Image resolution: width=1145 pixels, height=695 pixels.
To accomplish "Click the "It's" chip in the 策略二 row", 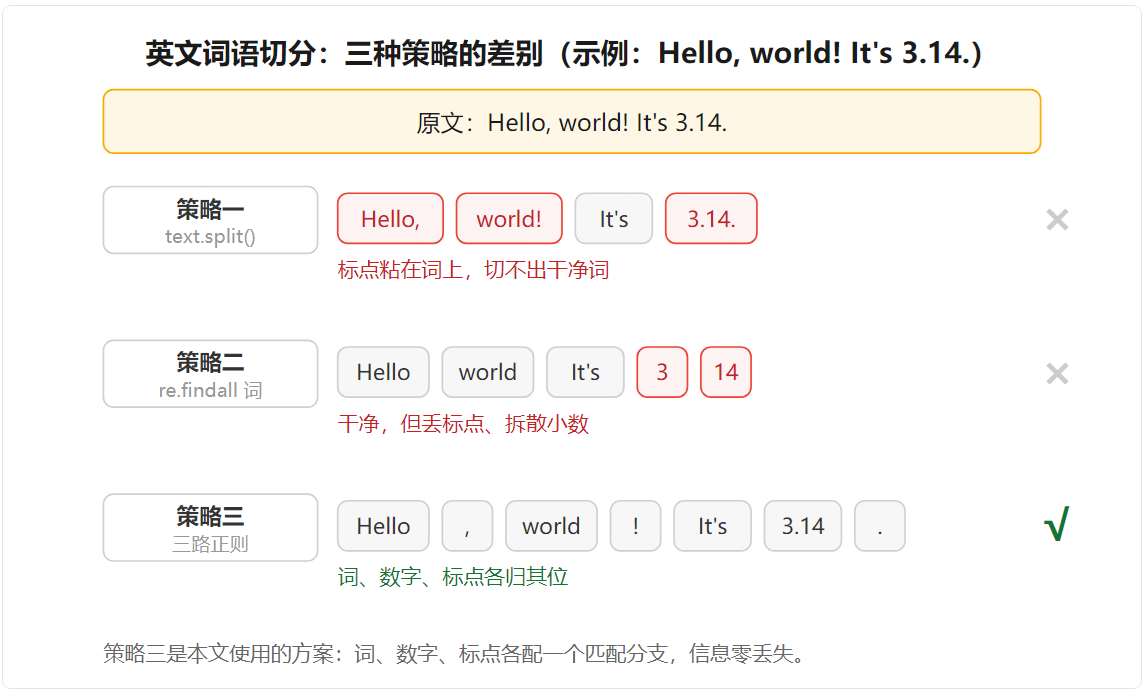I will [586, 372].
